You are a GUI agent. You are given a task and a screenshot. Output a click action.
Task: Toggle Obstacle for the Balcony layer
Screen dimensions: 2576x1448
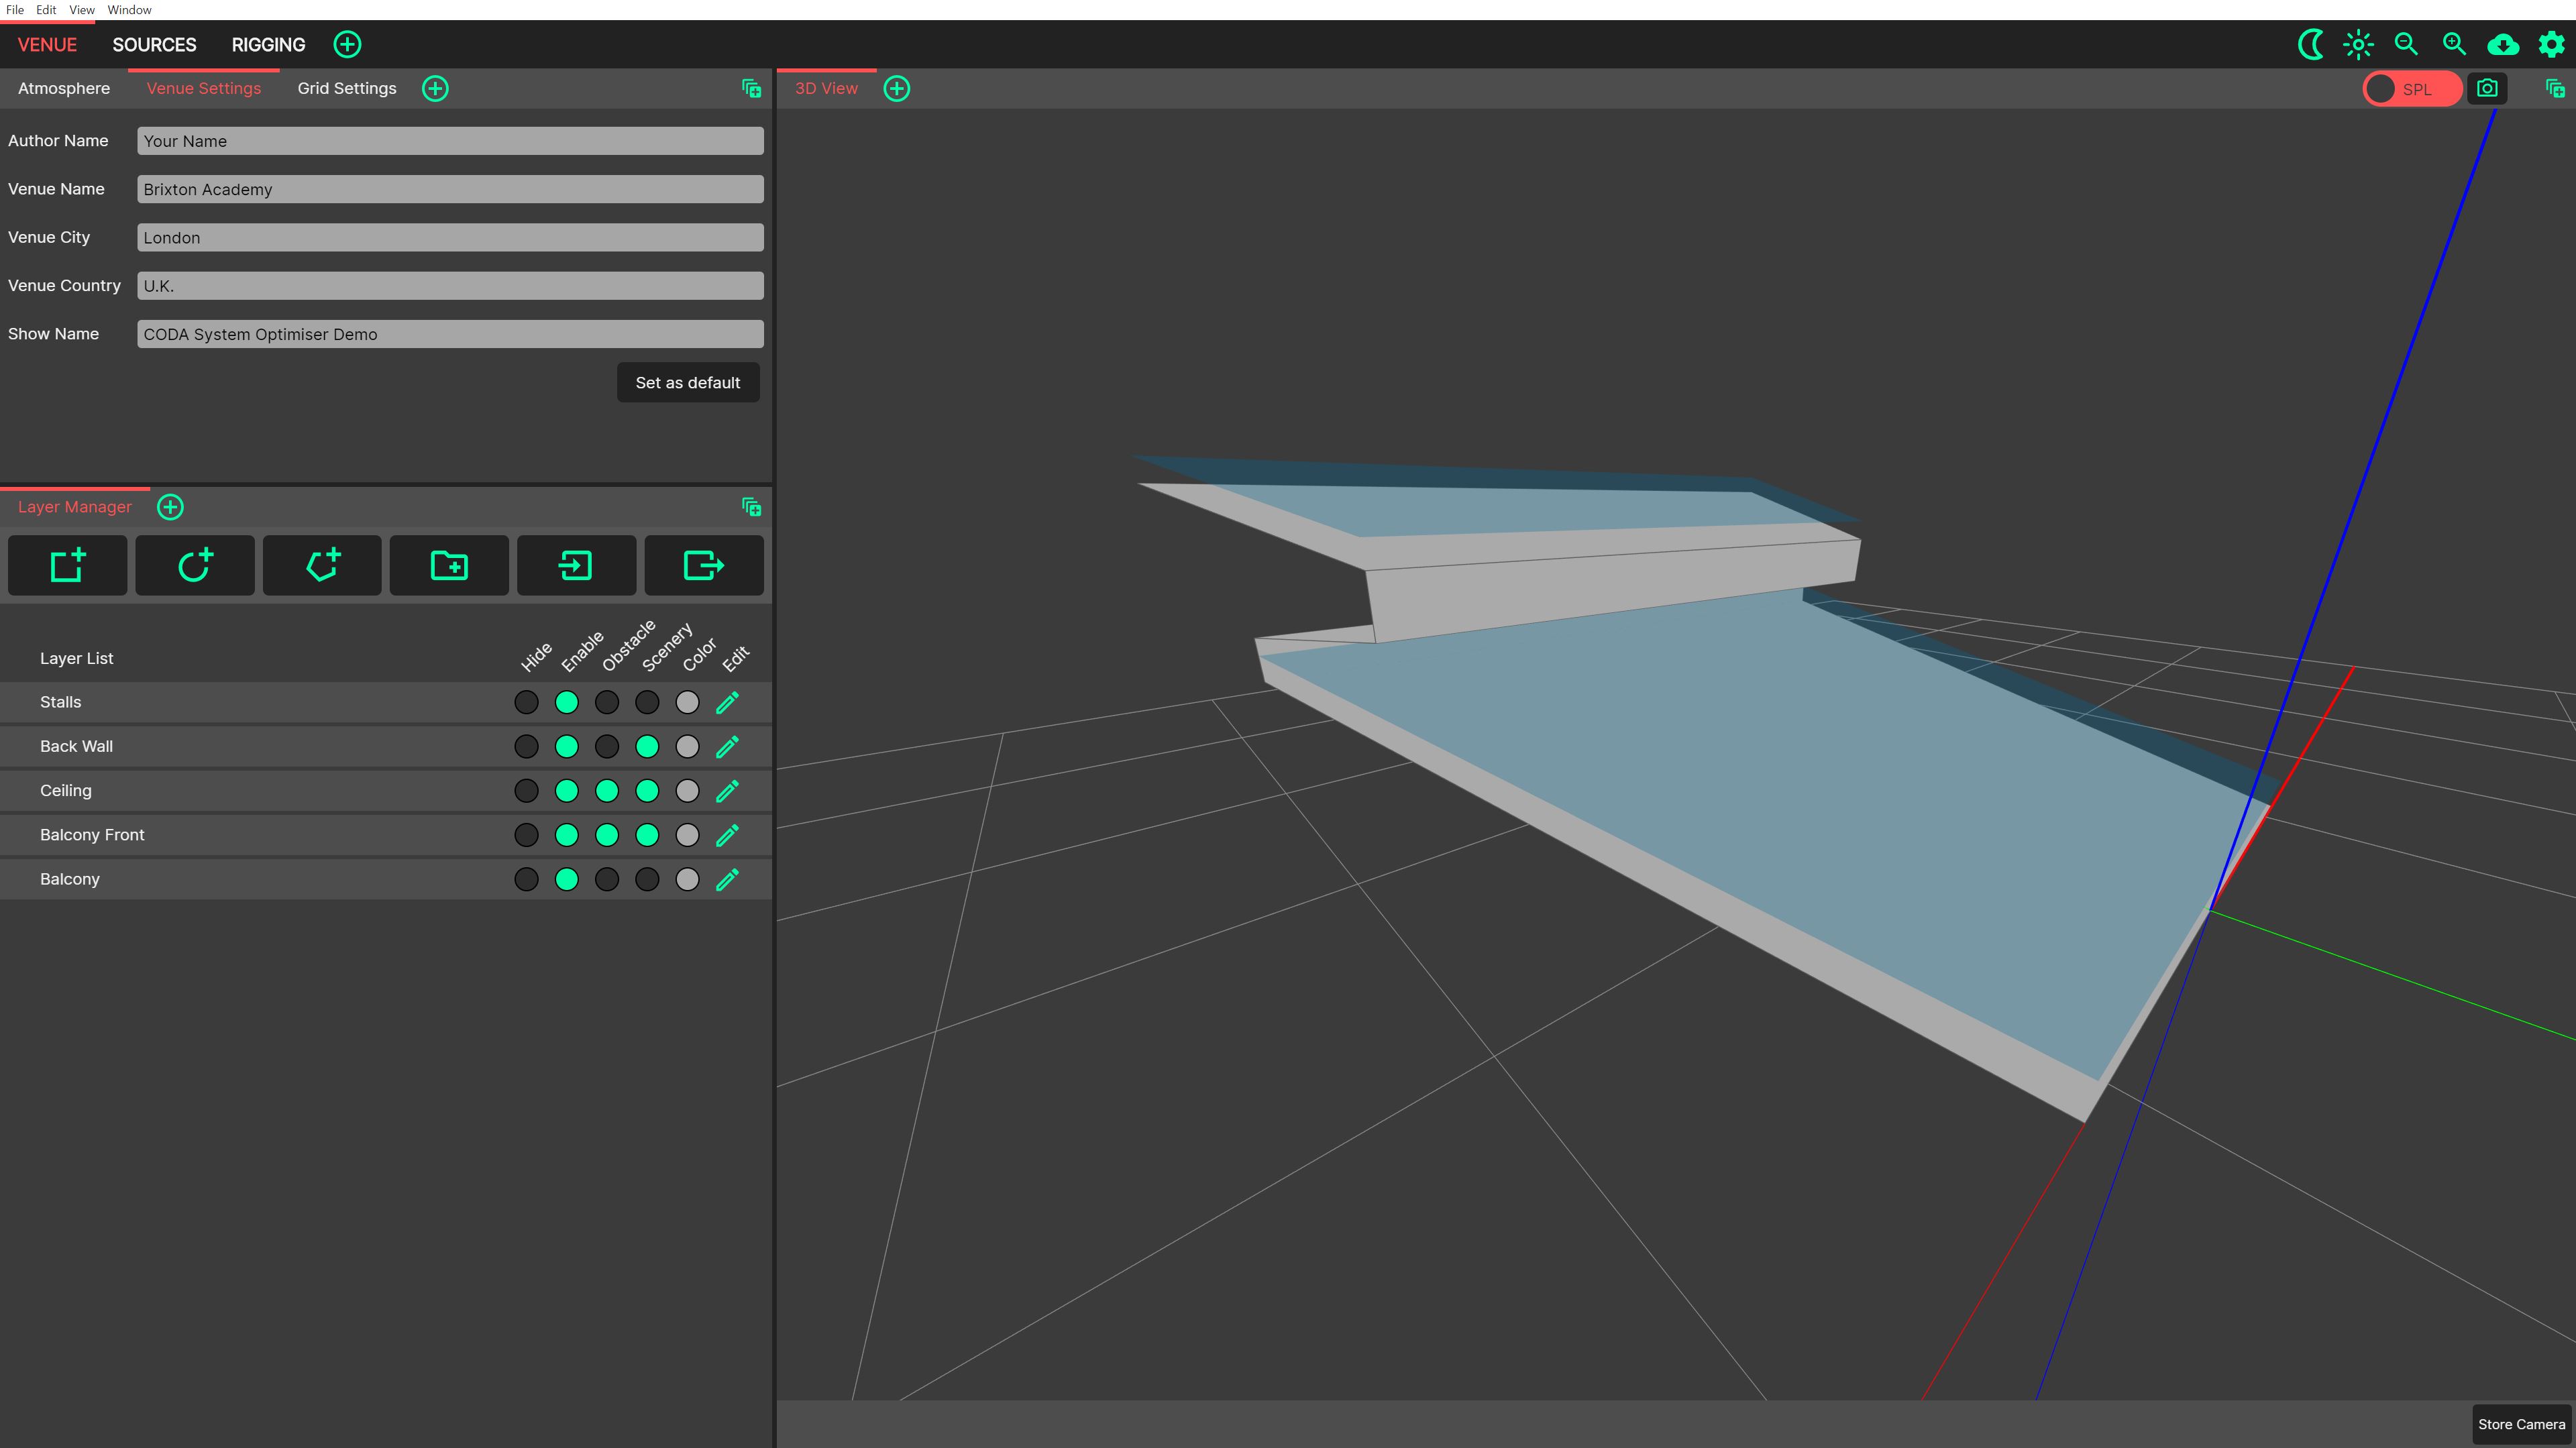pos(606,879)
